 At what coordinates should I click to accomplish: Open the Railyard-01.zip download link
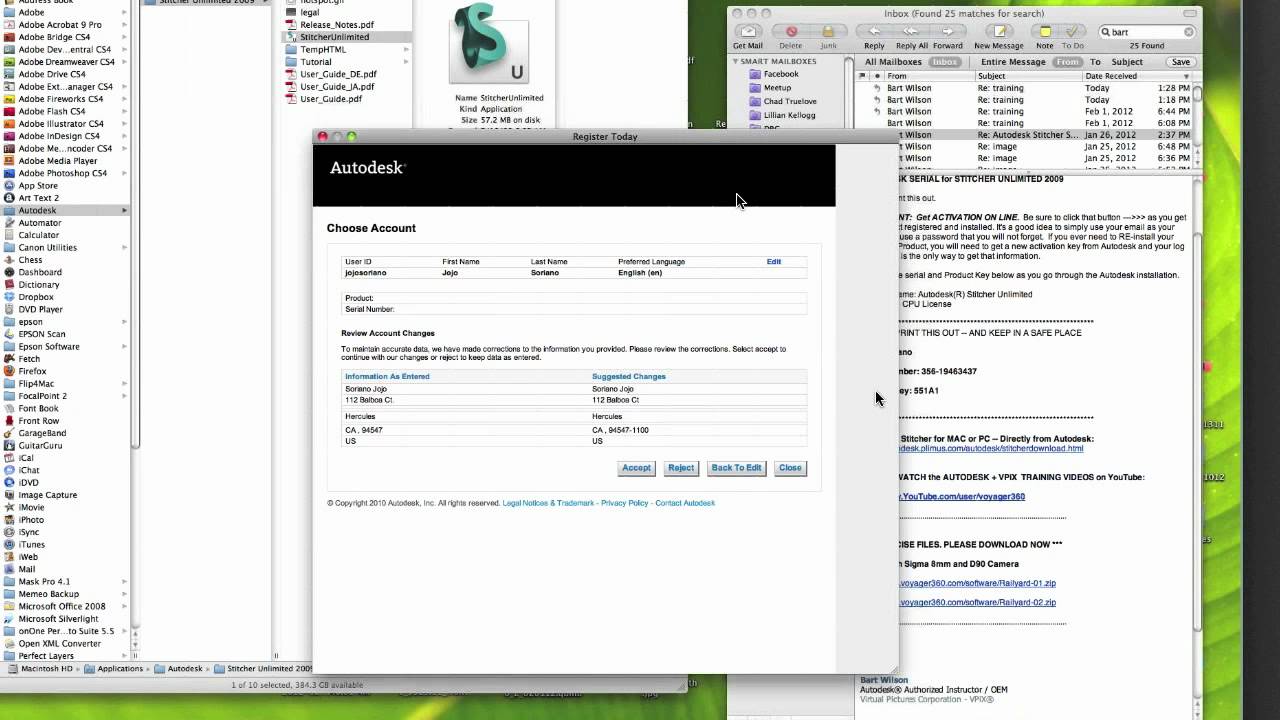tap(978, 583)
